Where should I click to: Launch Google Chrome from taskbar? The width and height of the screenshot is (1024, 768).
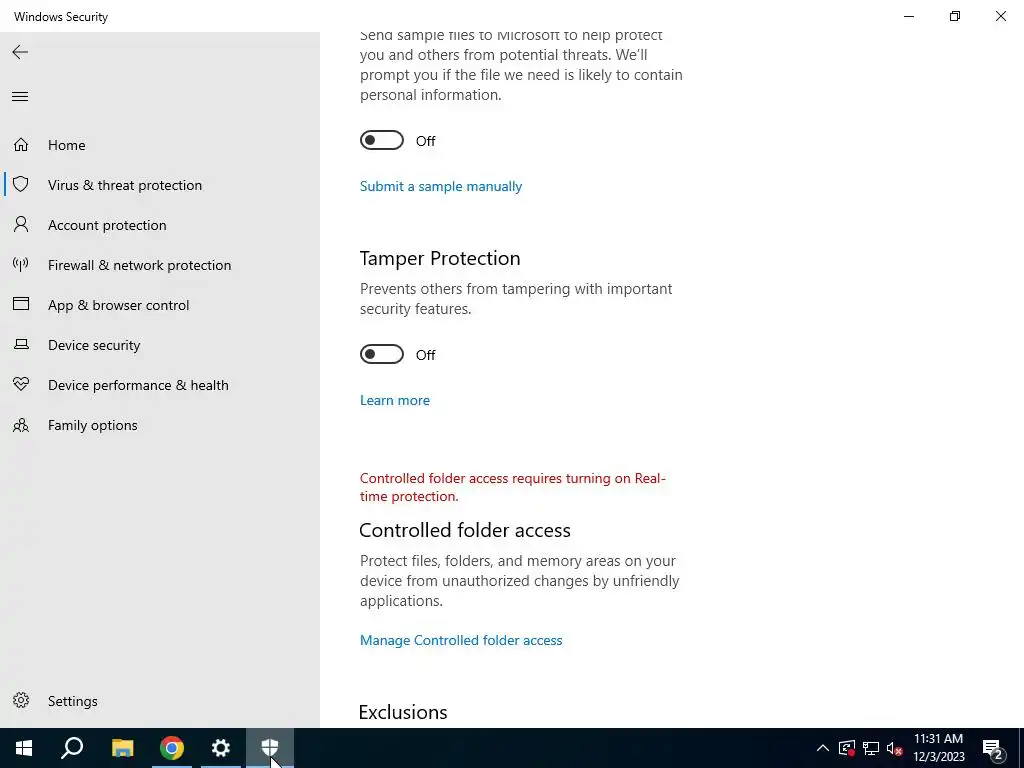[172, 748]
